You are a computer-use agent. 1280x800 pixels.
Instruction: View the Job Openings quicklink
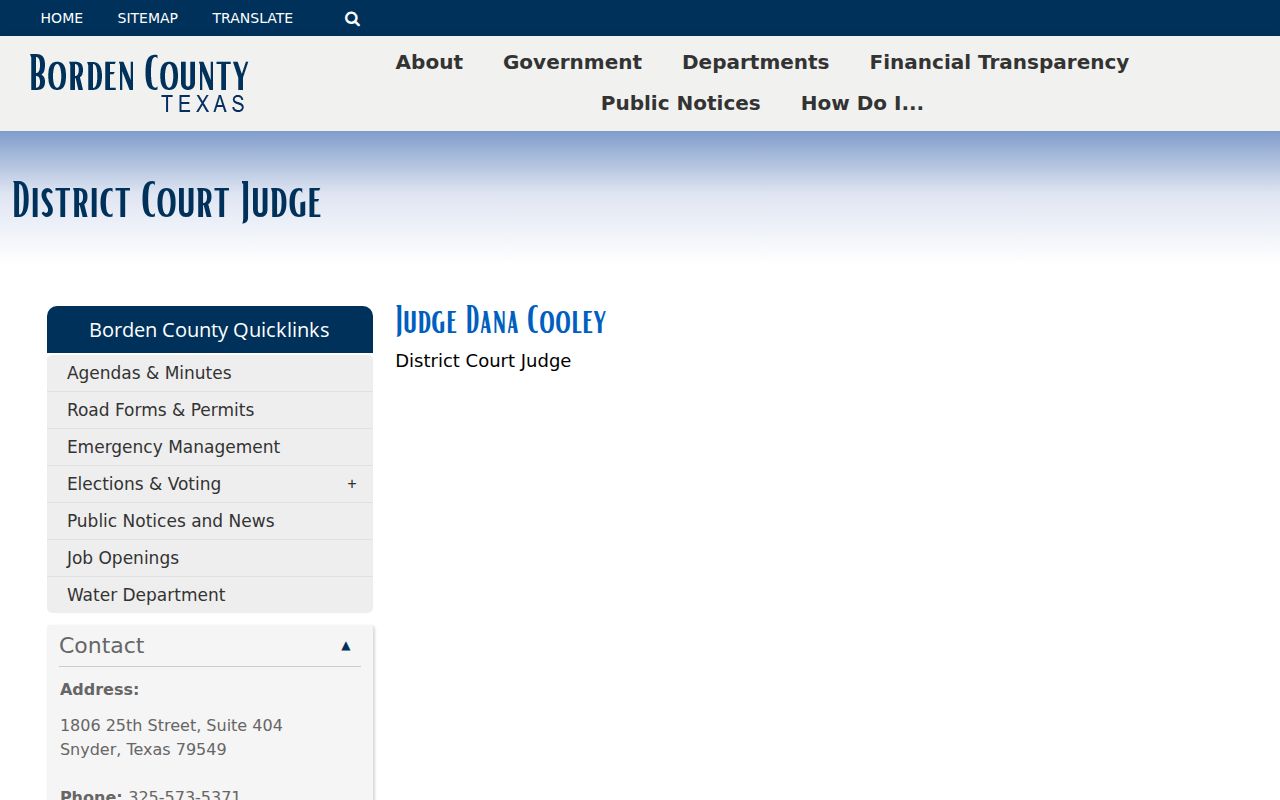tap(210, 558)
